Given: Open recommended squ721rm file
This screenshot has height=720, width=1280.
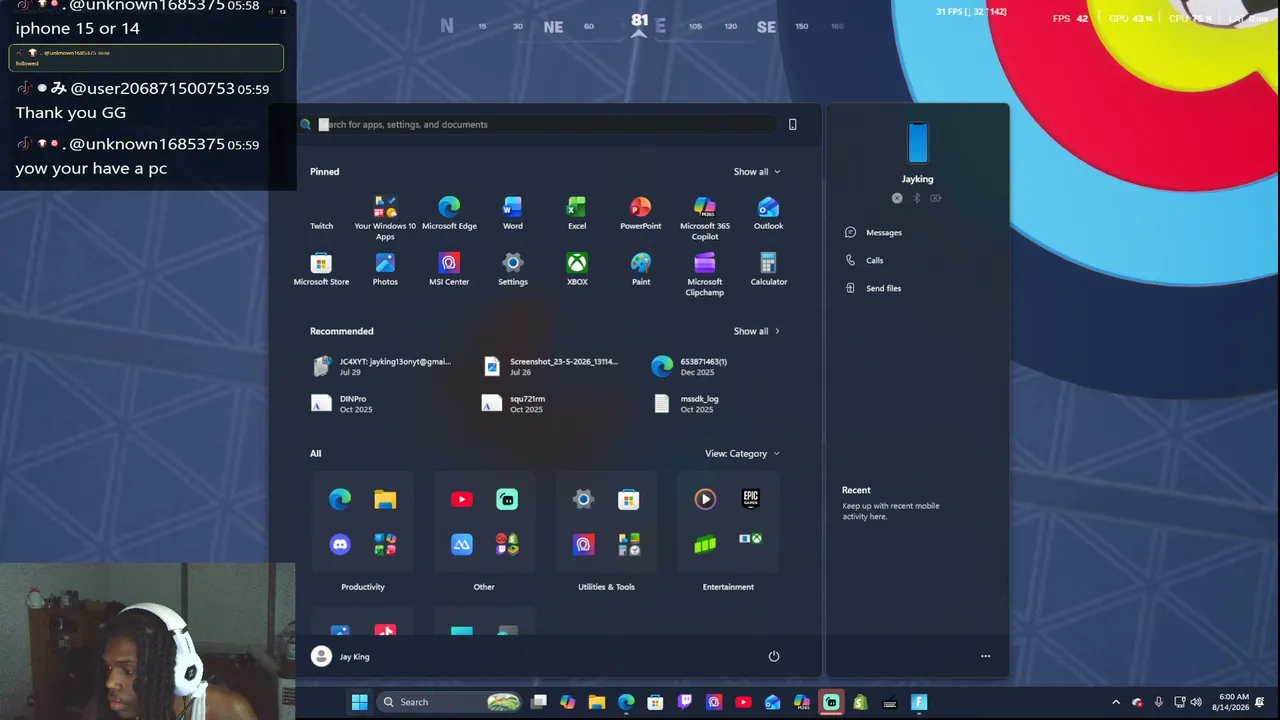Looking at the screenshot, I should pos(514,404).
